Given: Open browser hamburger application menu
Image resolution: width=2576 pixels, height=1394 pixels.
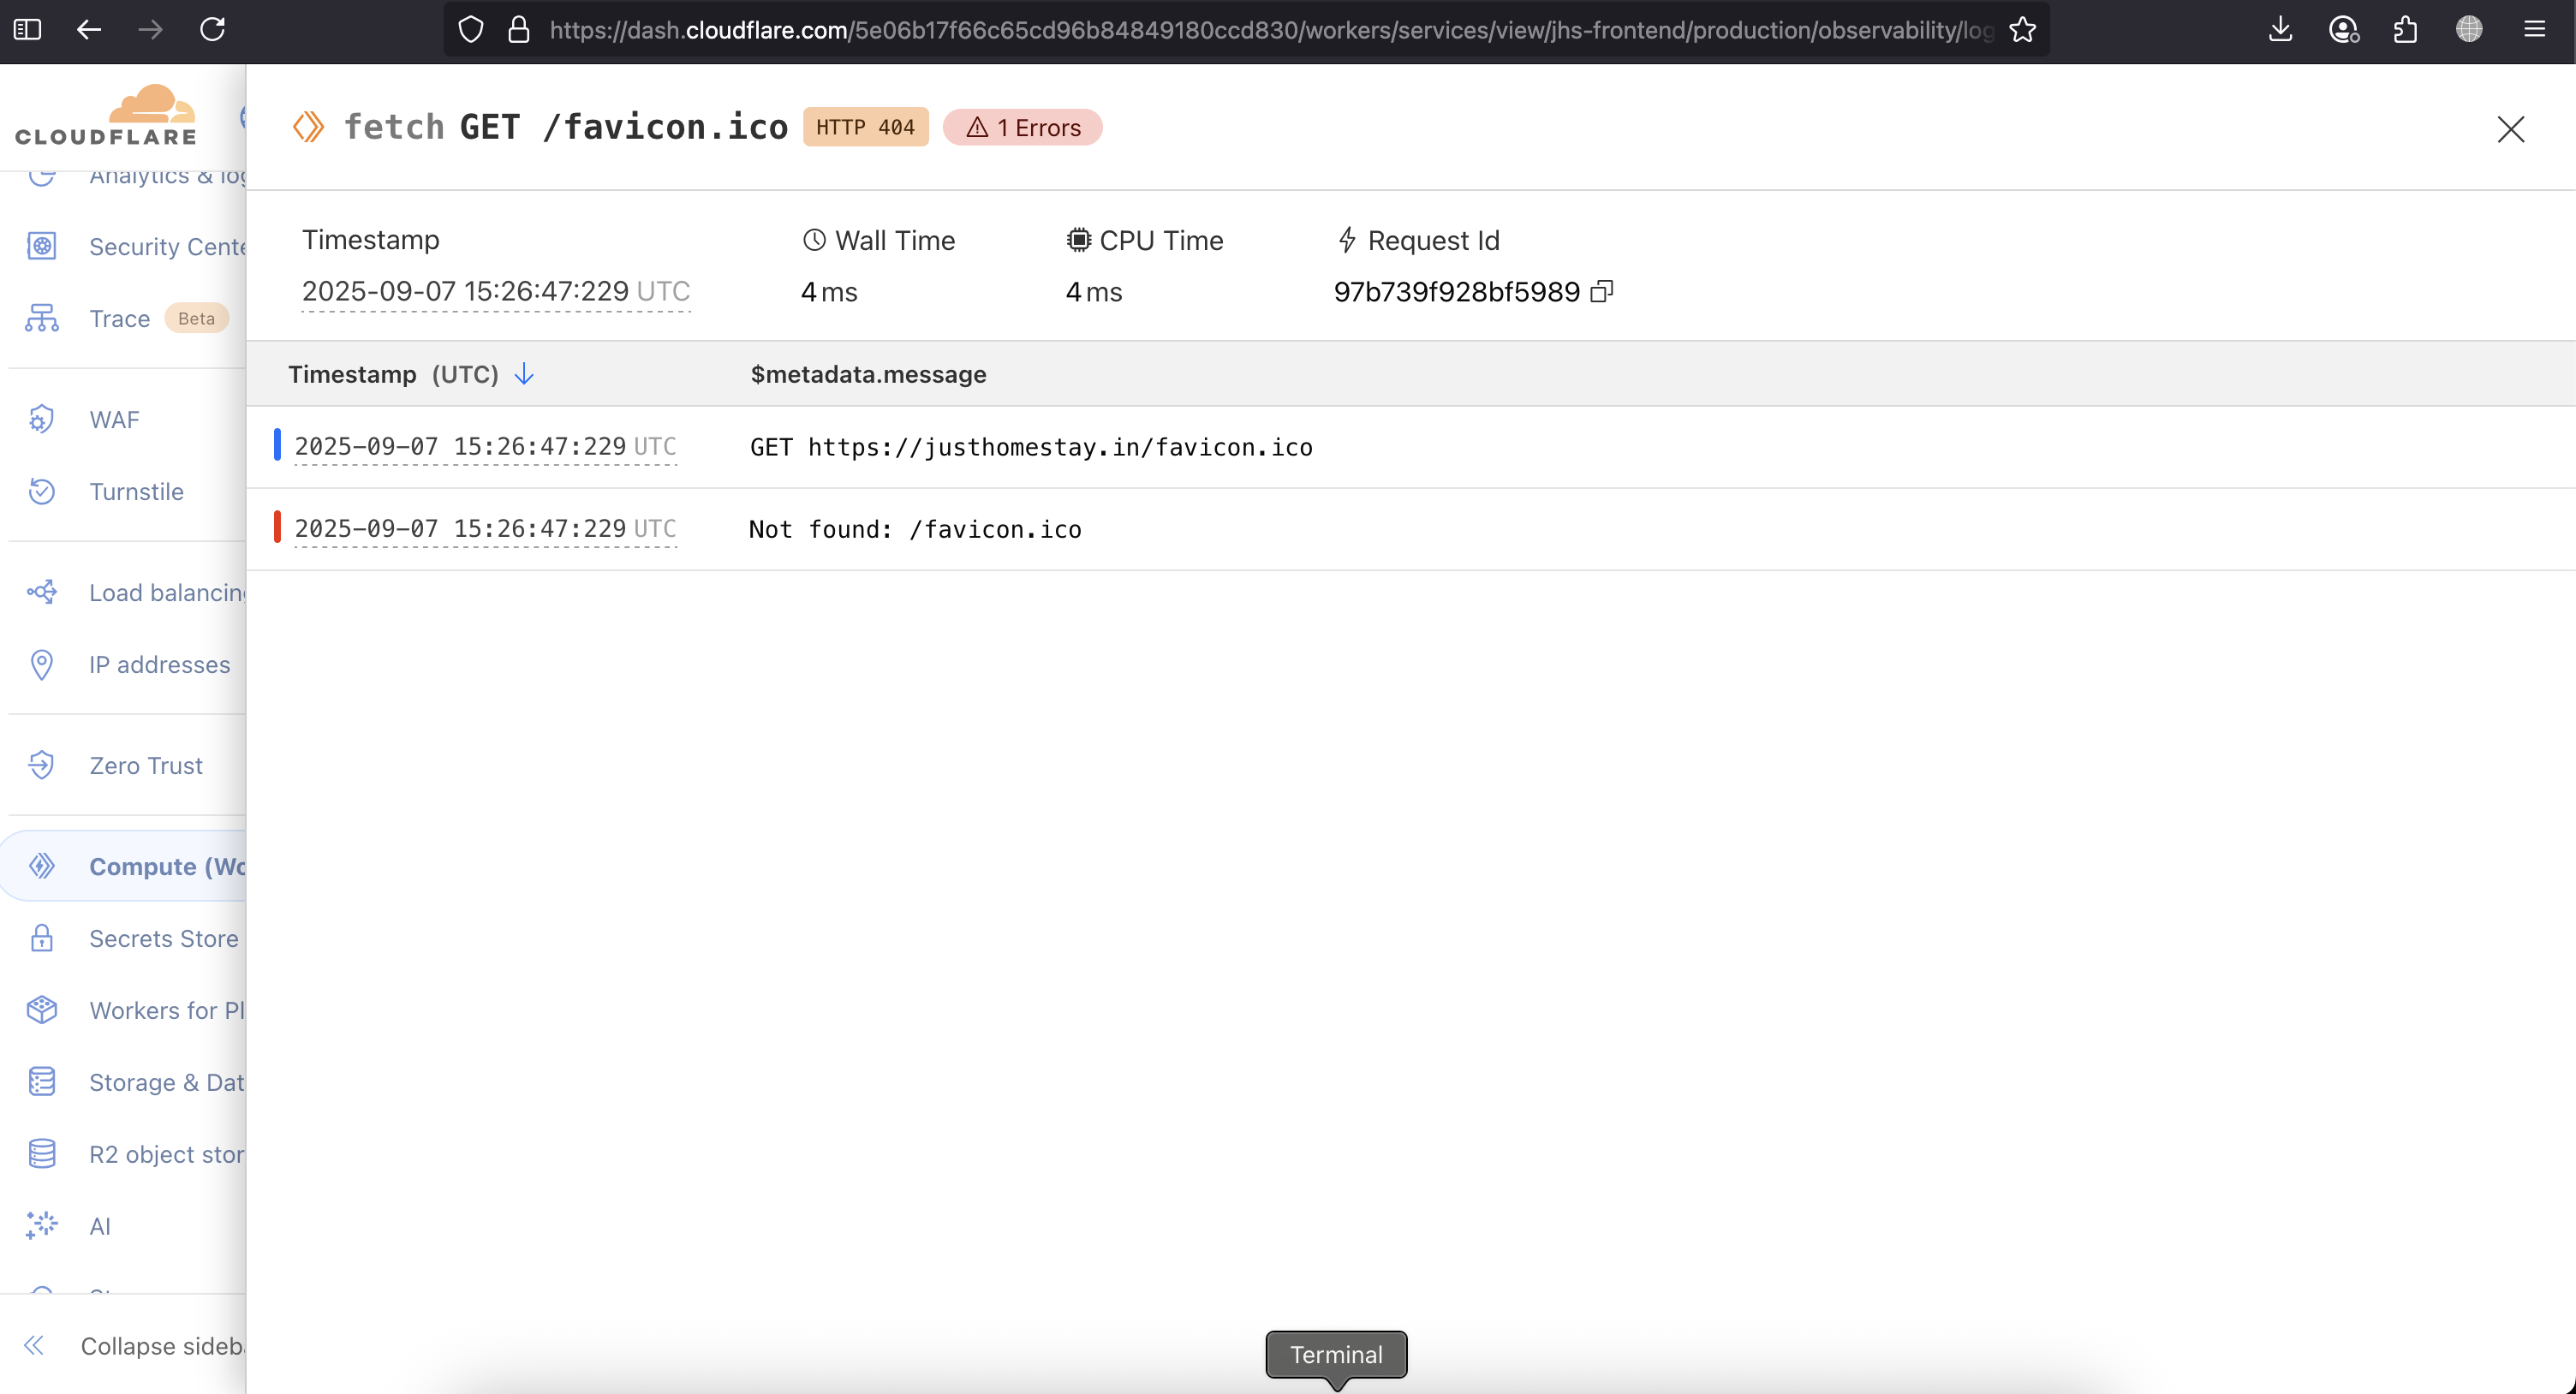Looking at the screenshot, I should pos(2534,30).
